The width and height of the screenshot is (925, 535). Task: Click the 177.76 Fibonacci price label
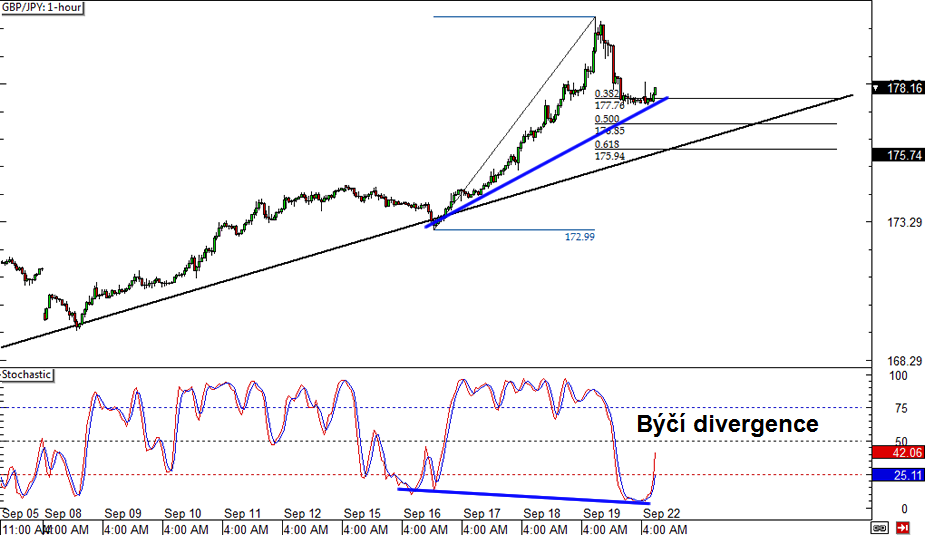[609, 106]
